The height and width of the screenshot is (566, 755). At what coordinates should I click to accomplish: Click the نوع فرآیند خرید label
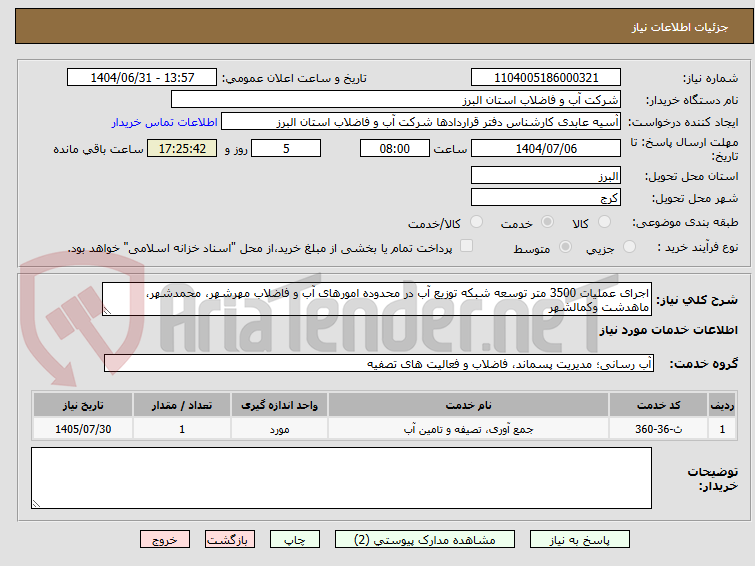click(698, 248)
